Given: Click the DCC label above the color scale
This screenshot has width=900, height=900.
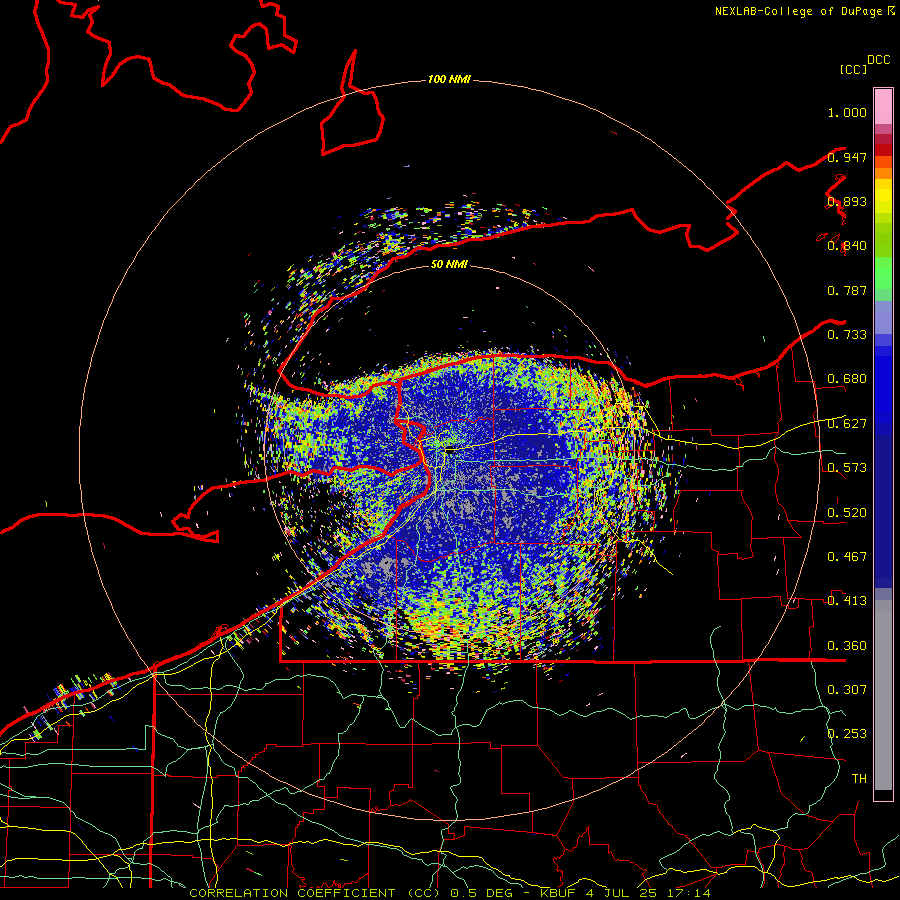Looking at the screenshot, I should click(879, 60).
